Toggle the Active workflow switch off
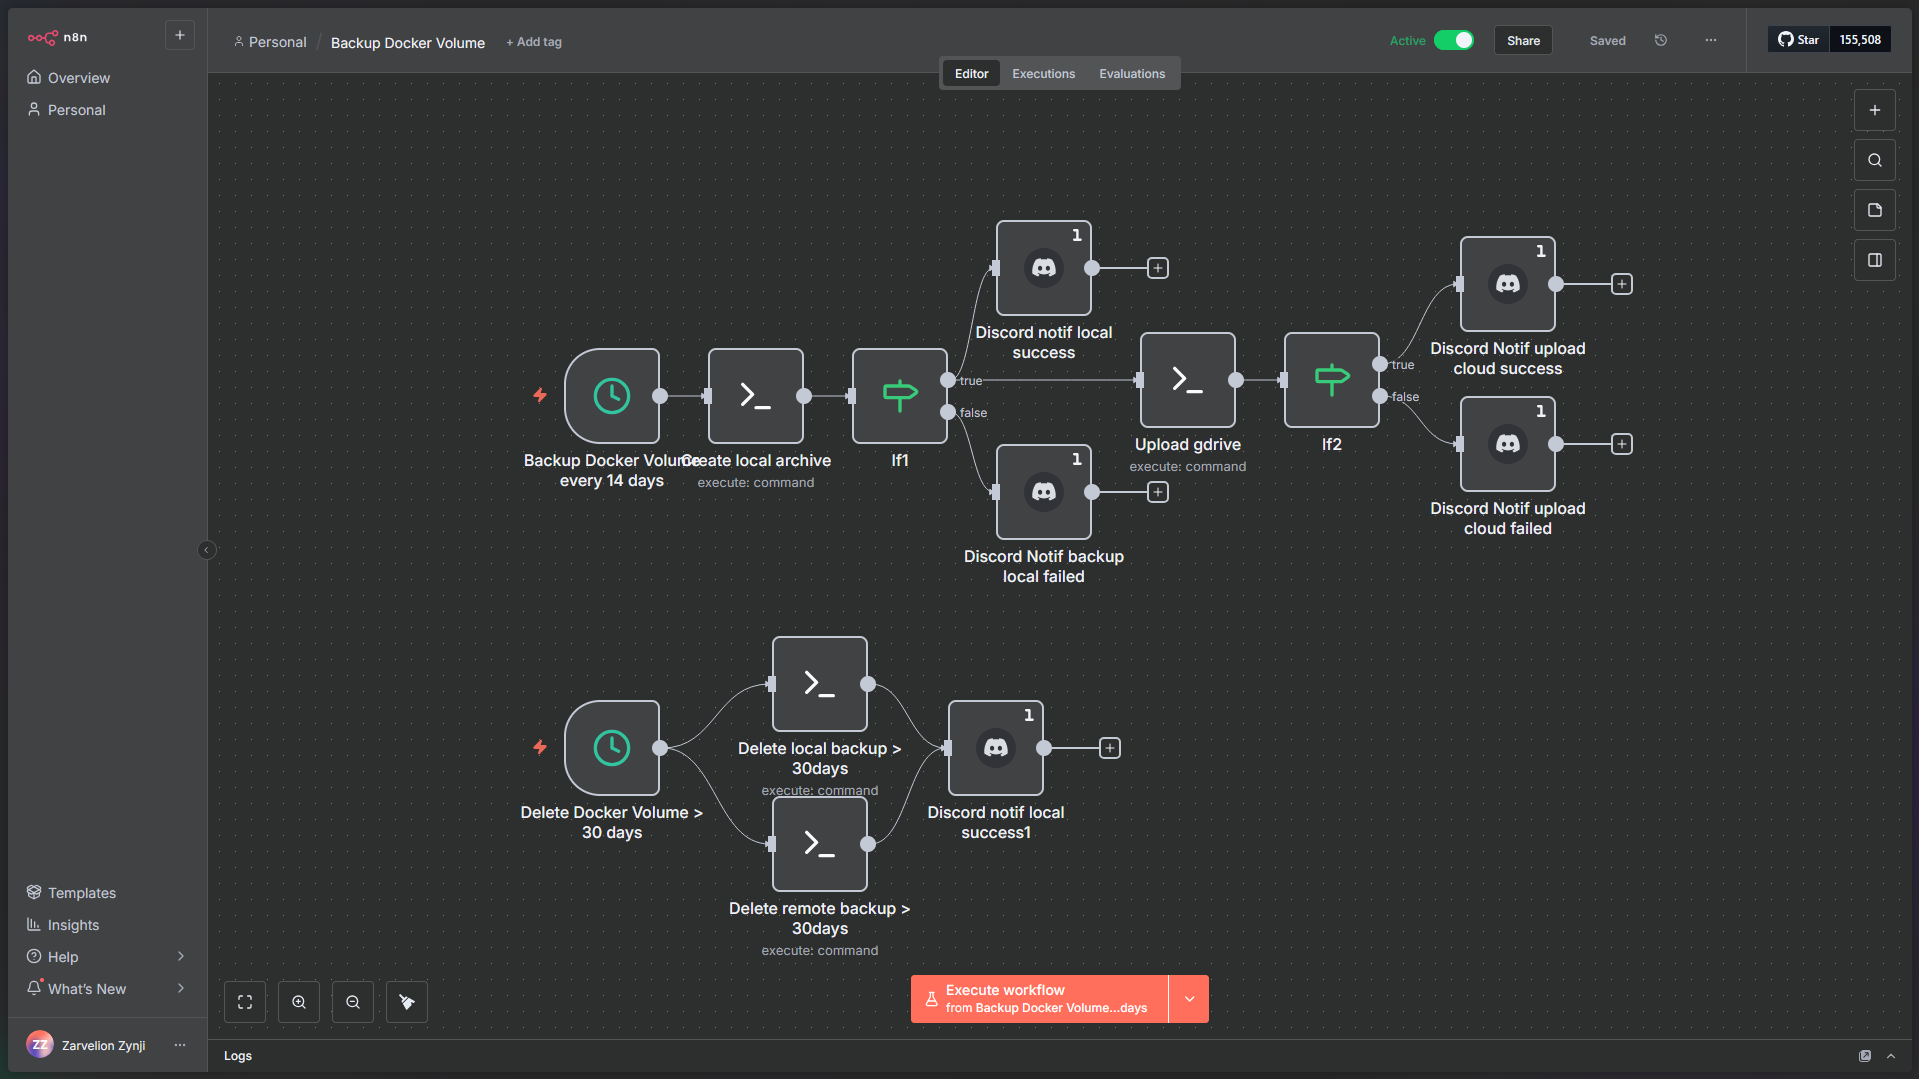The image size is (1919, 1079). [1453, 41]
